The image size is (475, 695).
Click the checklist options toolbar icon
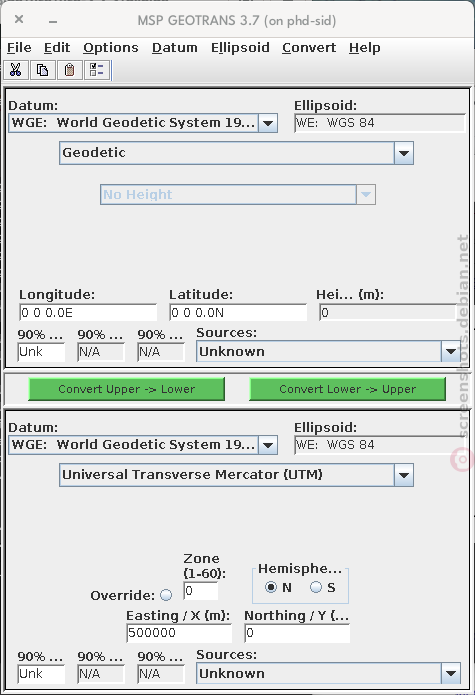tap(96, 70)
